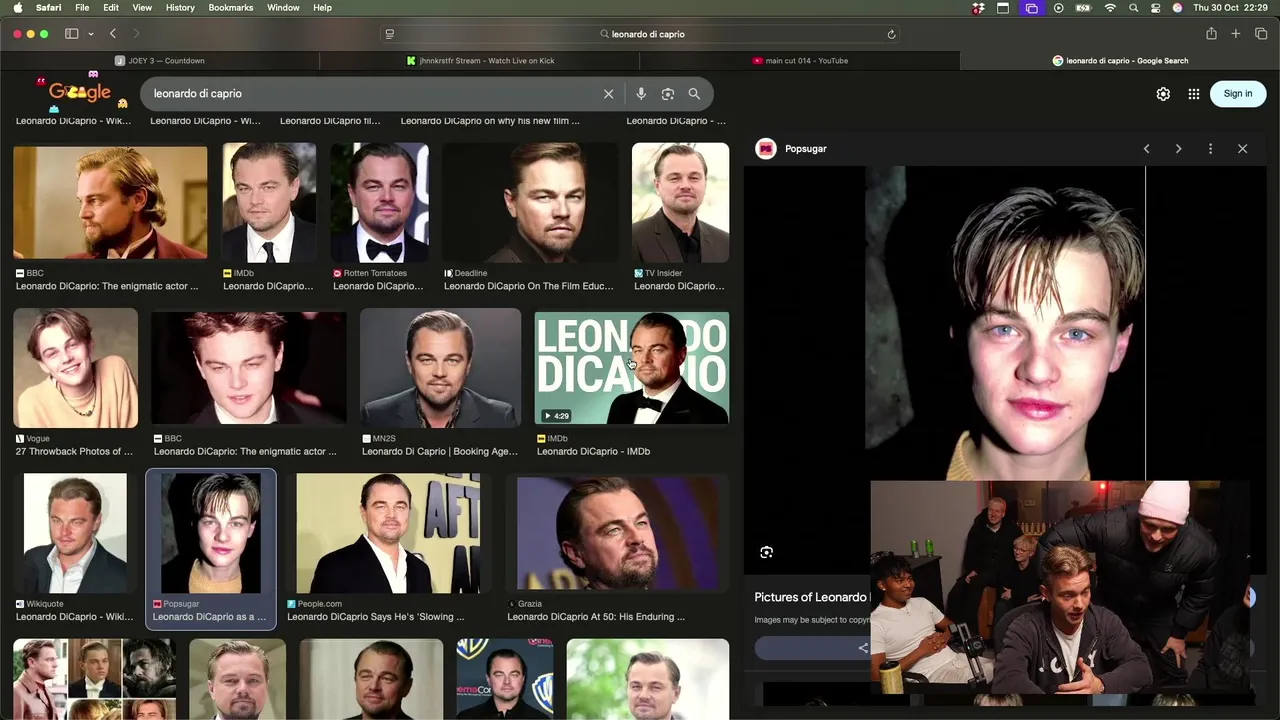Screen dimensions: 1280x720
Task: Open the MN2S booking agent thumbnail
Action: click(x=440, y=368)
